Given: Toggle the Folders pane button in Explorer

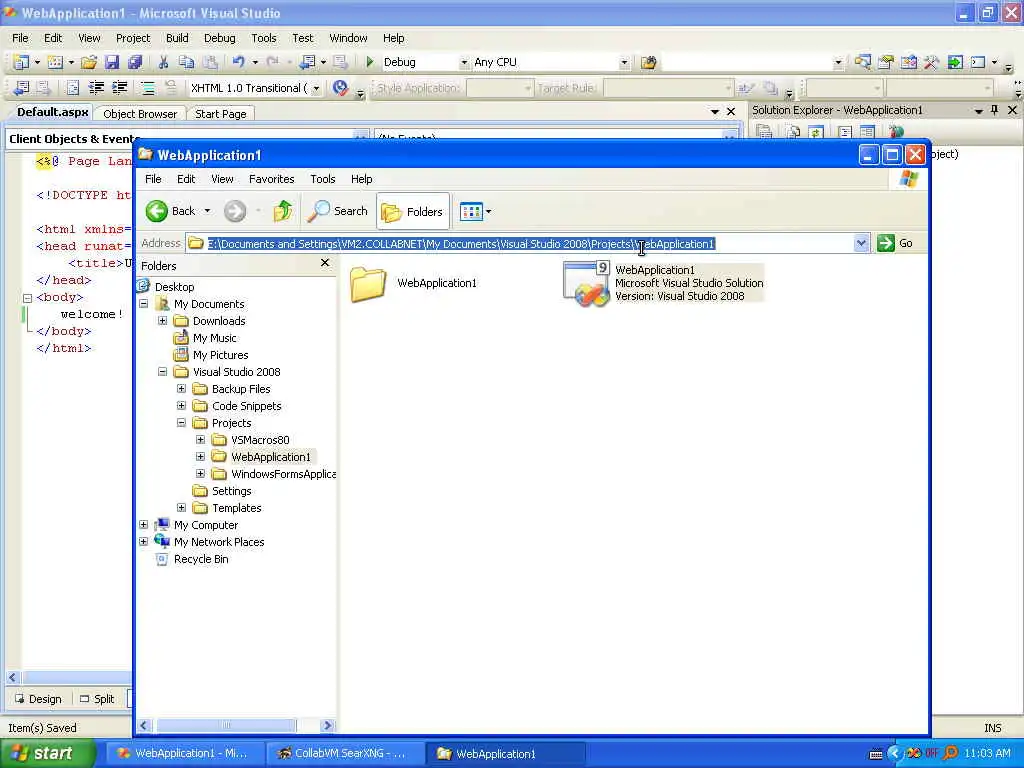Looking at the screenshot, I should click(413, 211).
